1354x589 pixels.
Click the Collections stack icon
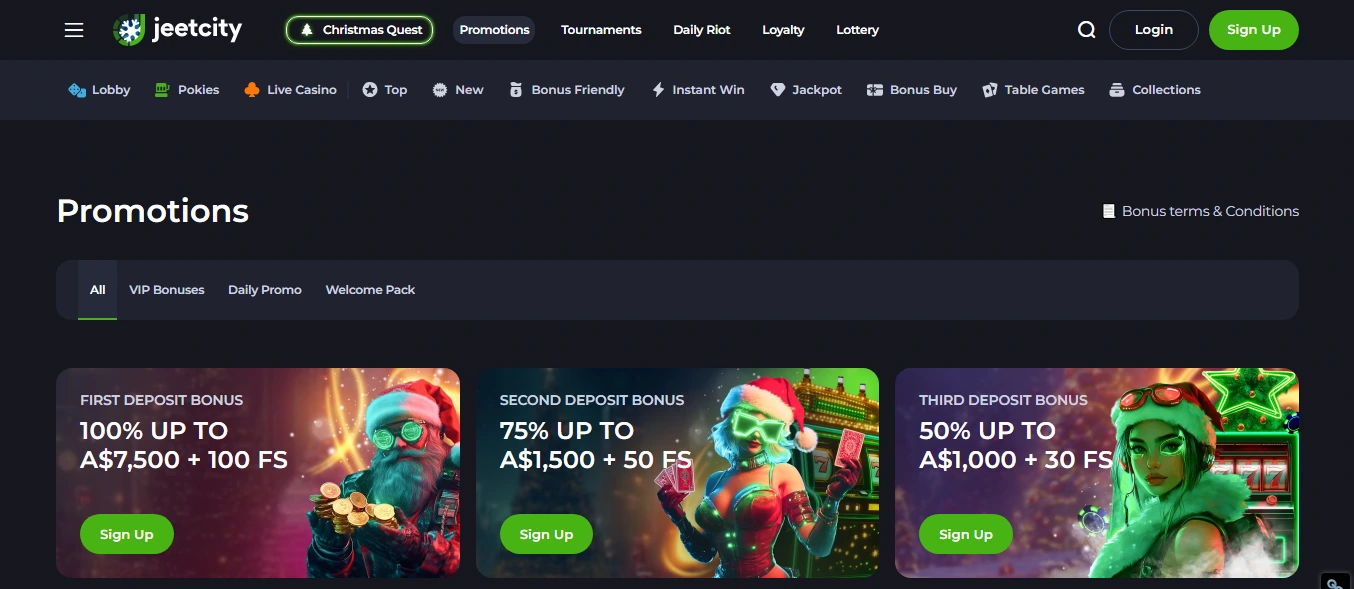1117,90
